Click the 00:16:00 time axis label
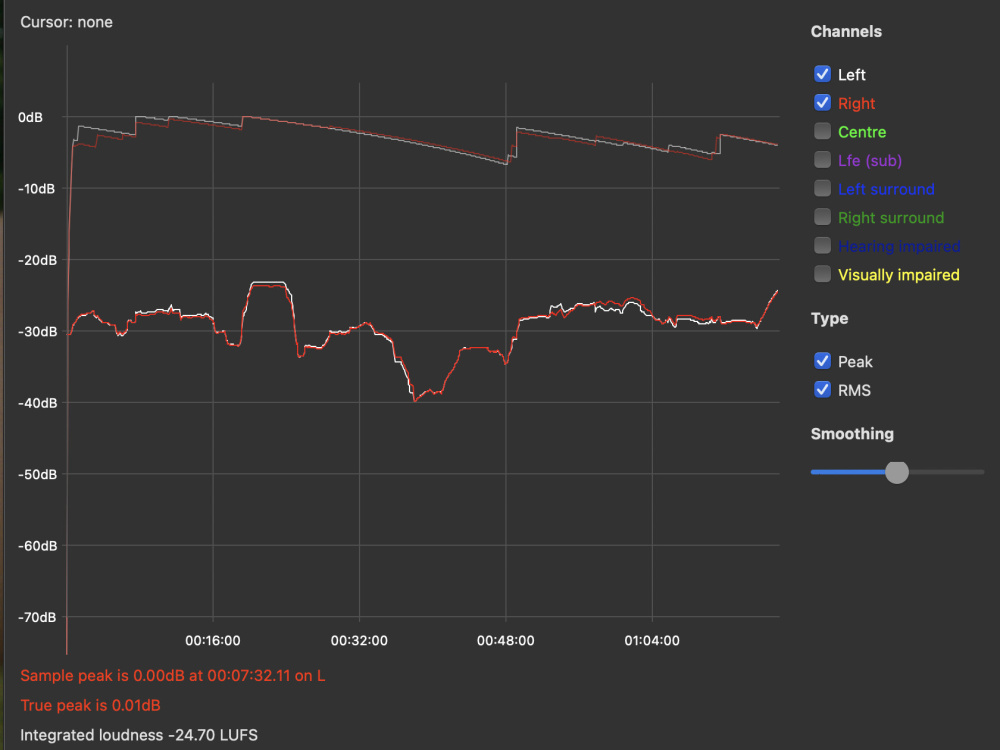 [x=213, y=641]
